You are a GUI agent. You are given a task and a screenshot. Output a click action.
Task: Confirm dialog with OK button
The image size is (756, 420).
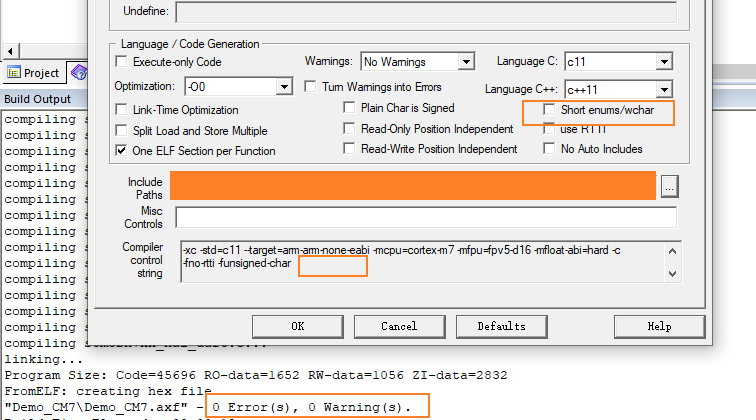point(297,326)
